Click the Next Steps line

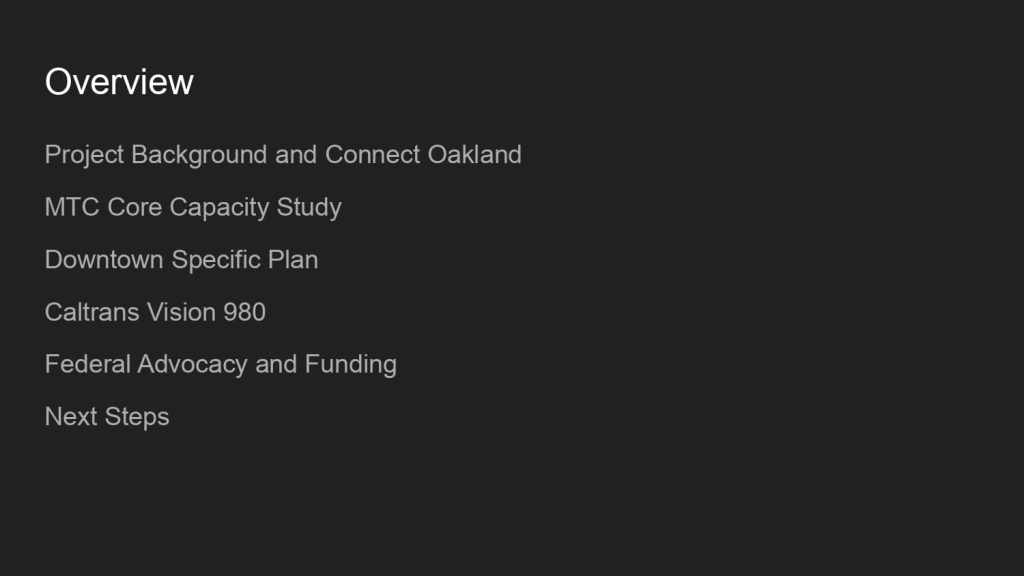pyautogui.click(x=107, y=416)
